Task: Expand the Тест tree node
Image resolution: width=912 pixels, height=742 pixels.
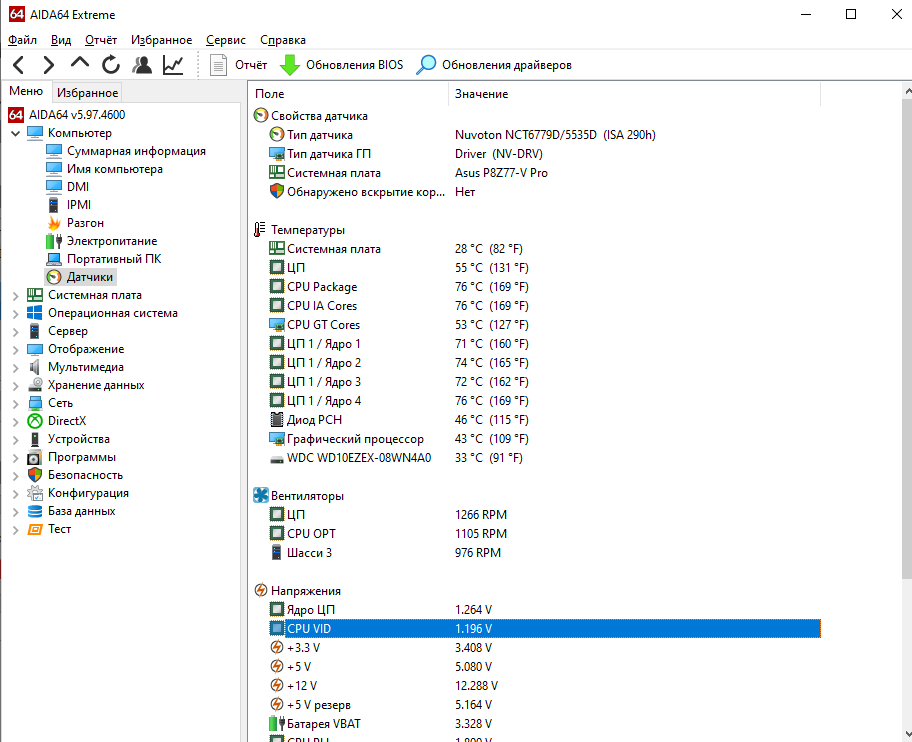Action: click(x=16, y=530)
